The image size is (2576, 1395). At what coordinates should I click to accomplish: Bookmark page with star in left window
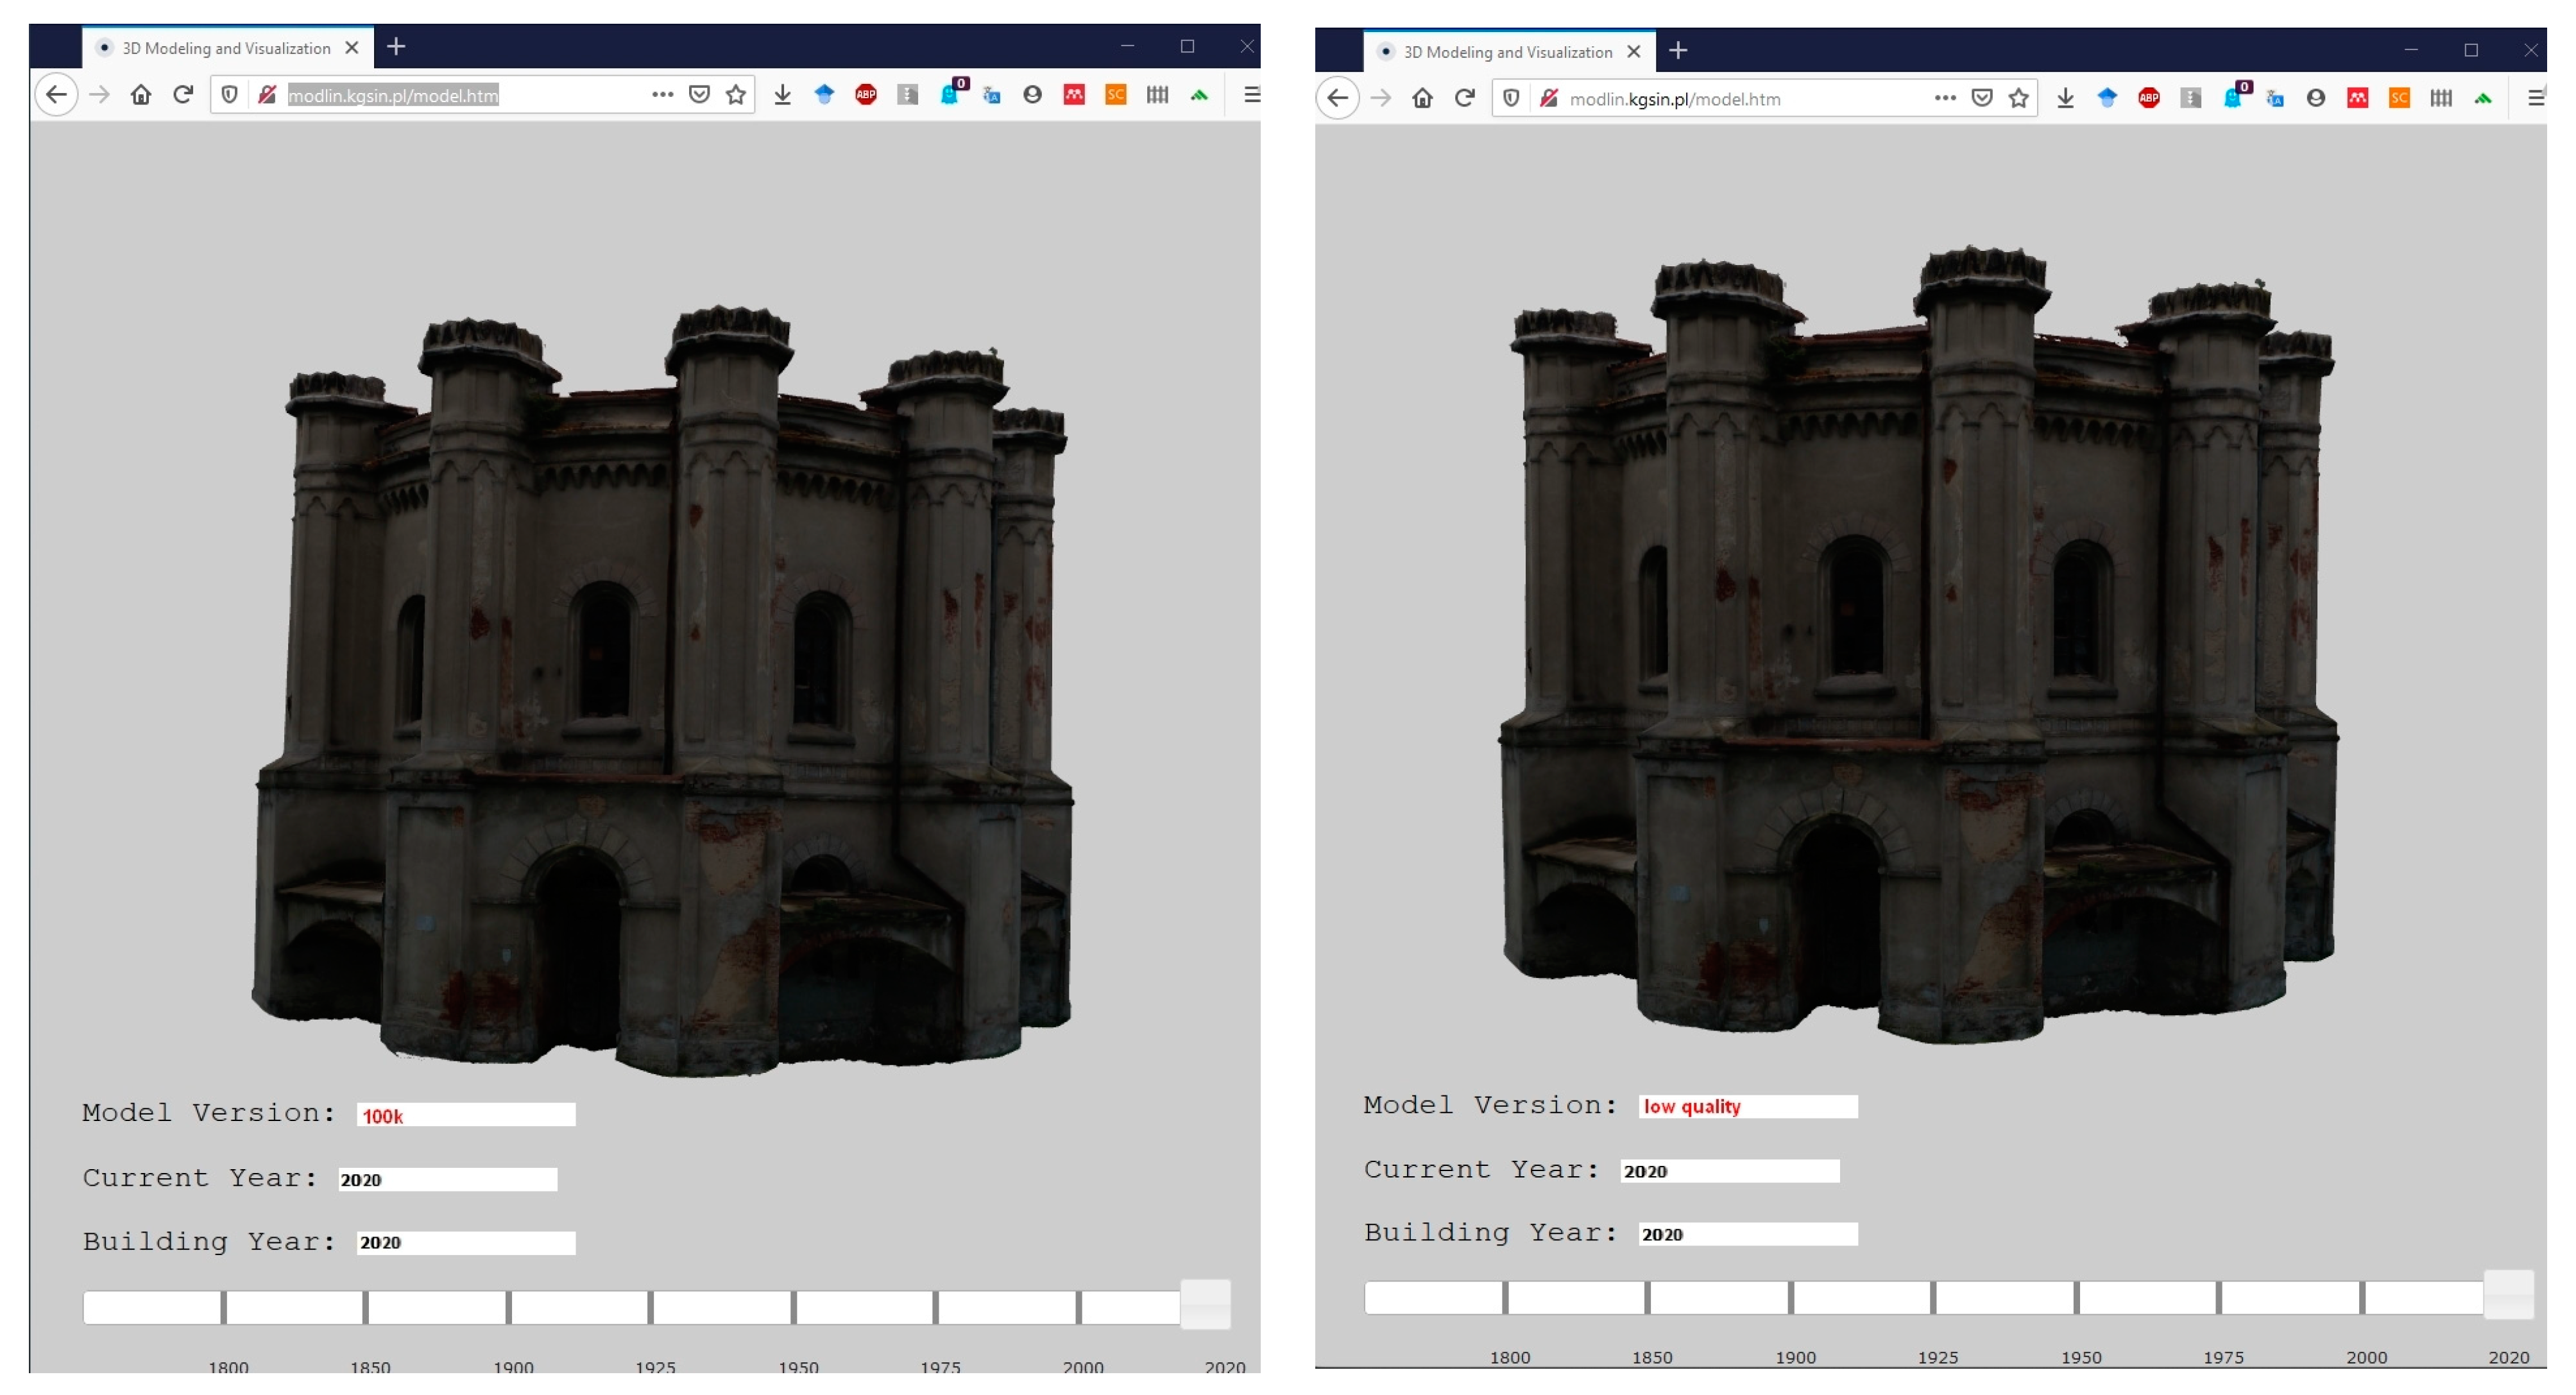pos(736,95)
